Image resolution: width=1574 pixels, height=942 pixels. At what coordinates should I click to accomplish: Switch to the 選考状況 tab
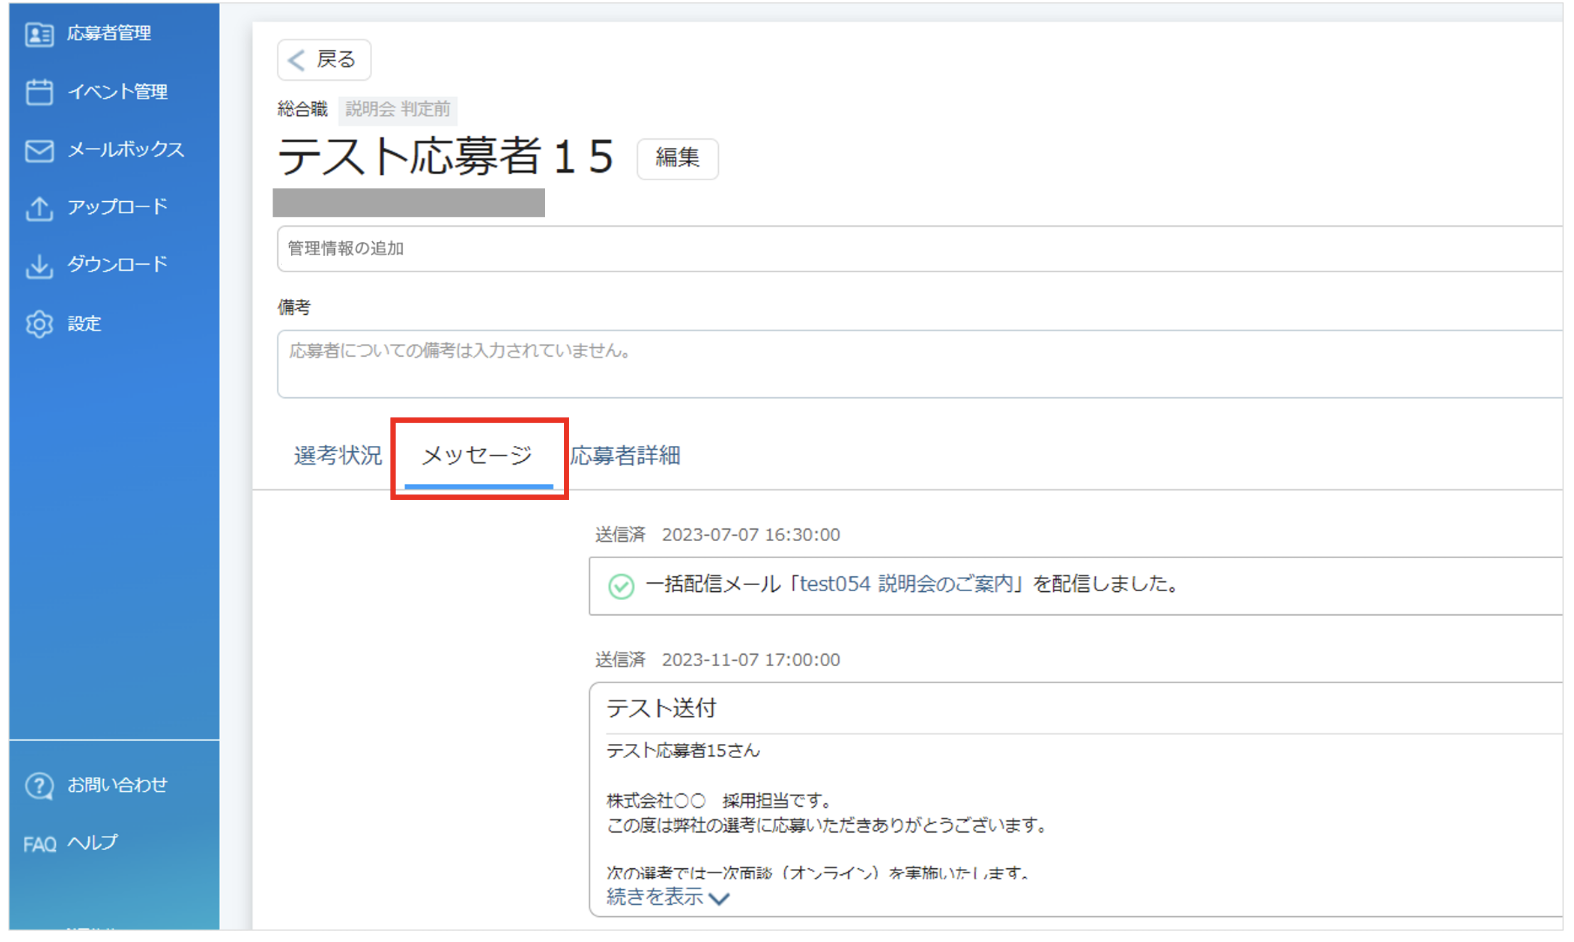(338, 456)
